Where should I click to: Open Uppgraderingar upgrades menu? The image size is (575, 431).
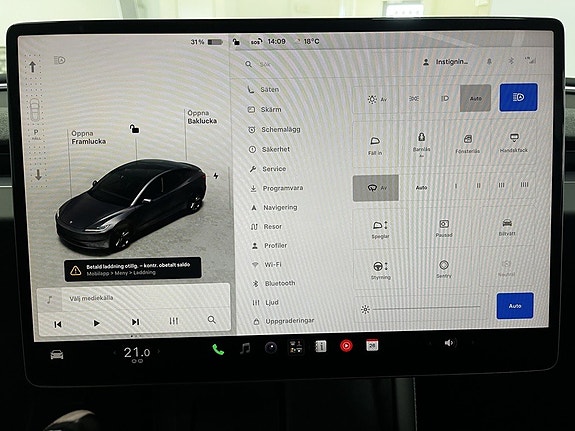[x=284, y=321]
